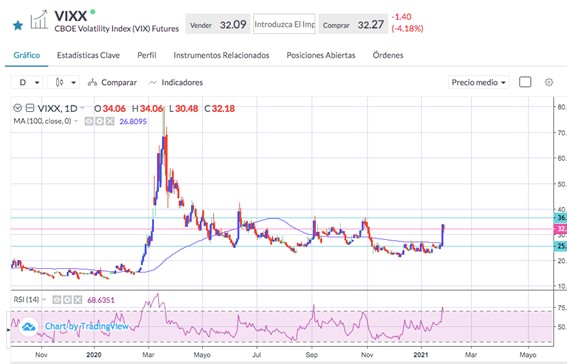Click the TradingView cloud logo icon
Screen dimensions: 567x364
point(29,327)
